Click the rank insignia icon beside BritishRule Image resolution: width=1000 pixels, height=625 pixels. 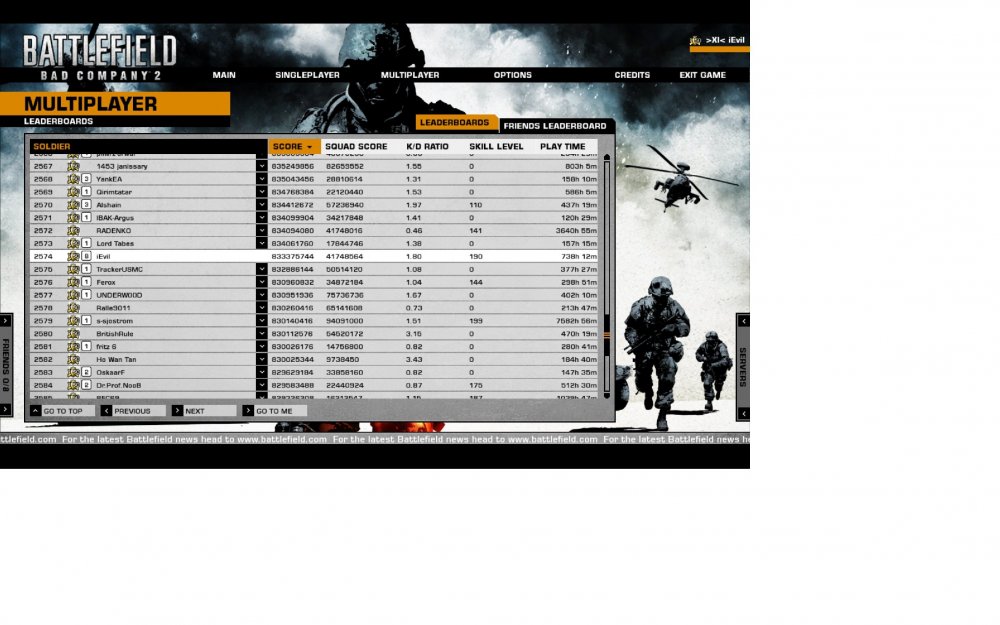(73, 334)
